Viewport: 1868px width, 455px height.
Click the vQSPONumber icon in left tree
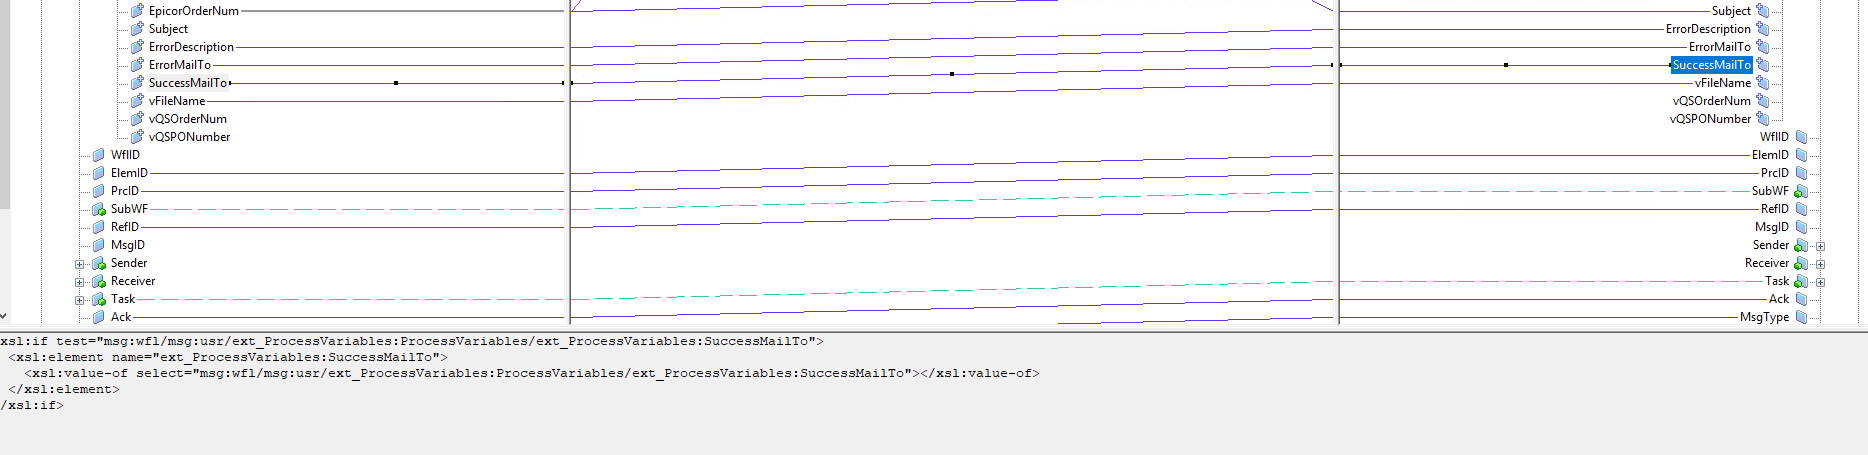pyautogui.click(x=137, y=137)
